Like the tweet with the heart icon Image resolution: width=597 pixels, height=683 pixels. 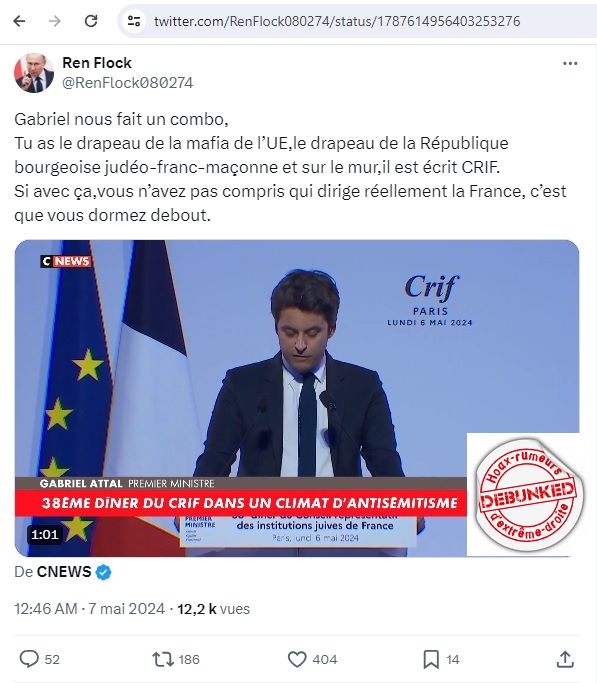pos(297,659)
